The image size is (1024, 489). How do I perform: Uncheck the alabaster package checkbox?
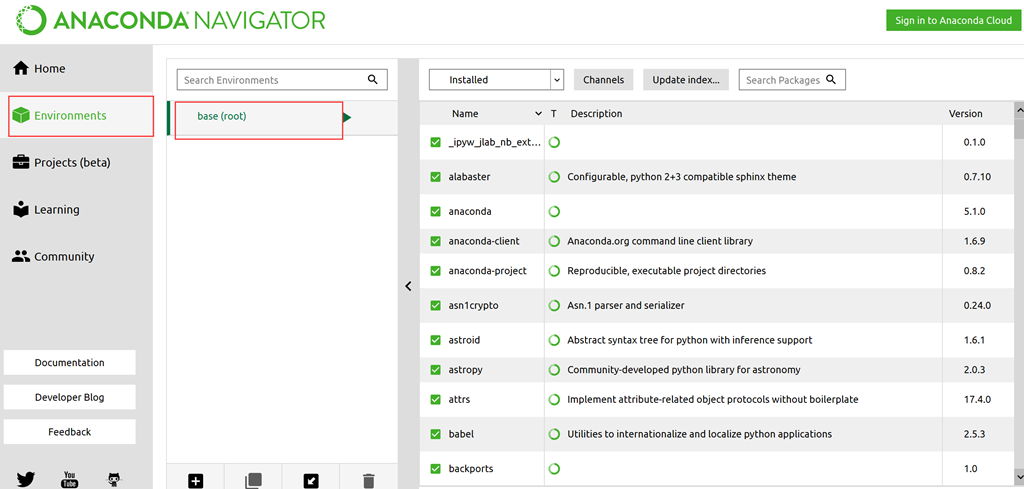(435, 177)
